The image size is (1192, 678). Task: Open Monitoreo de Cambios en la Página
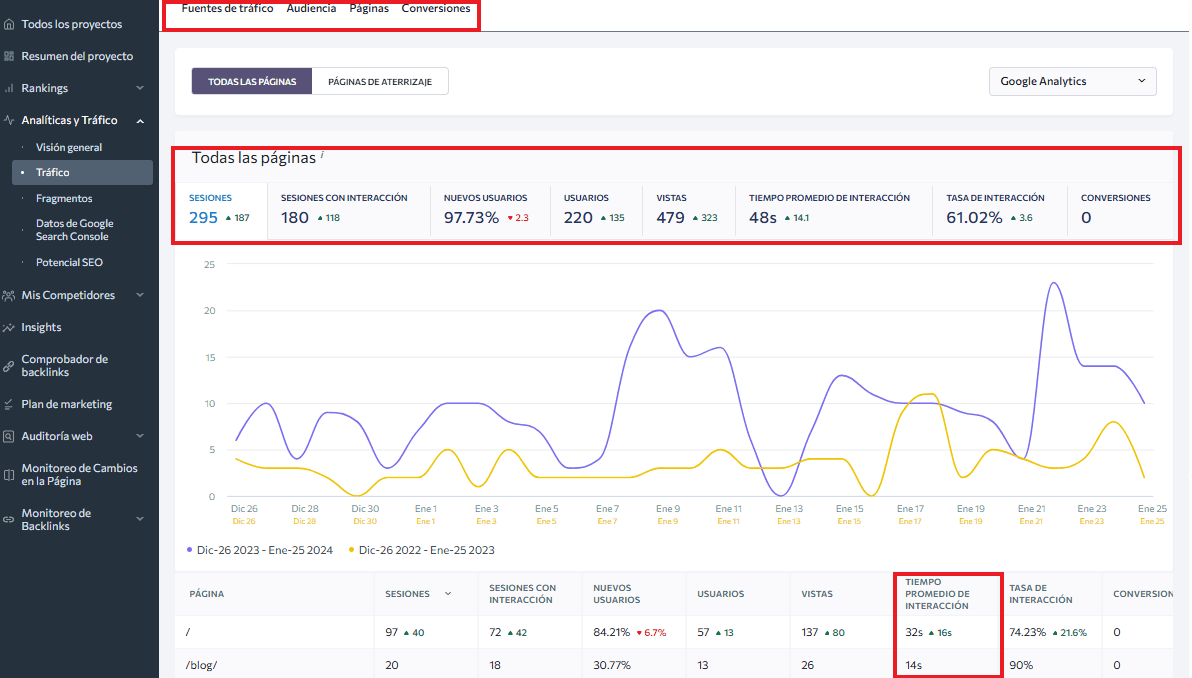tap(79, 474)
